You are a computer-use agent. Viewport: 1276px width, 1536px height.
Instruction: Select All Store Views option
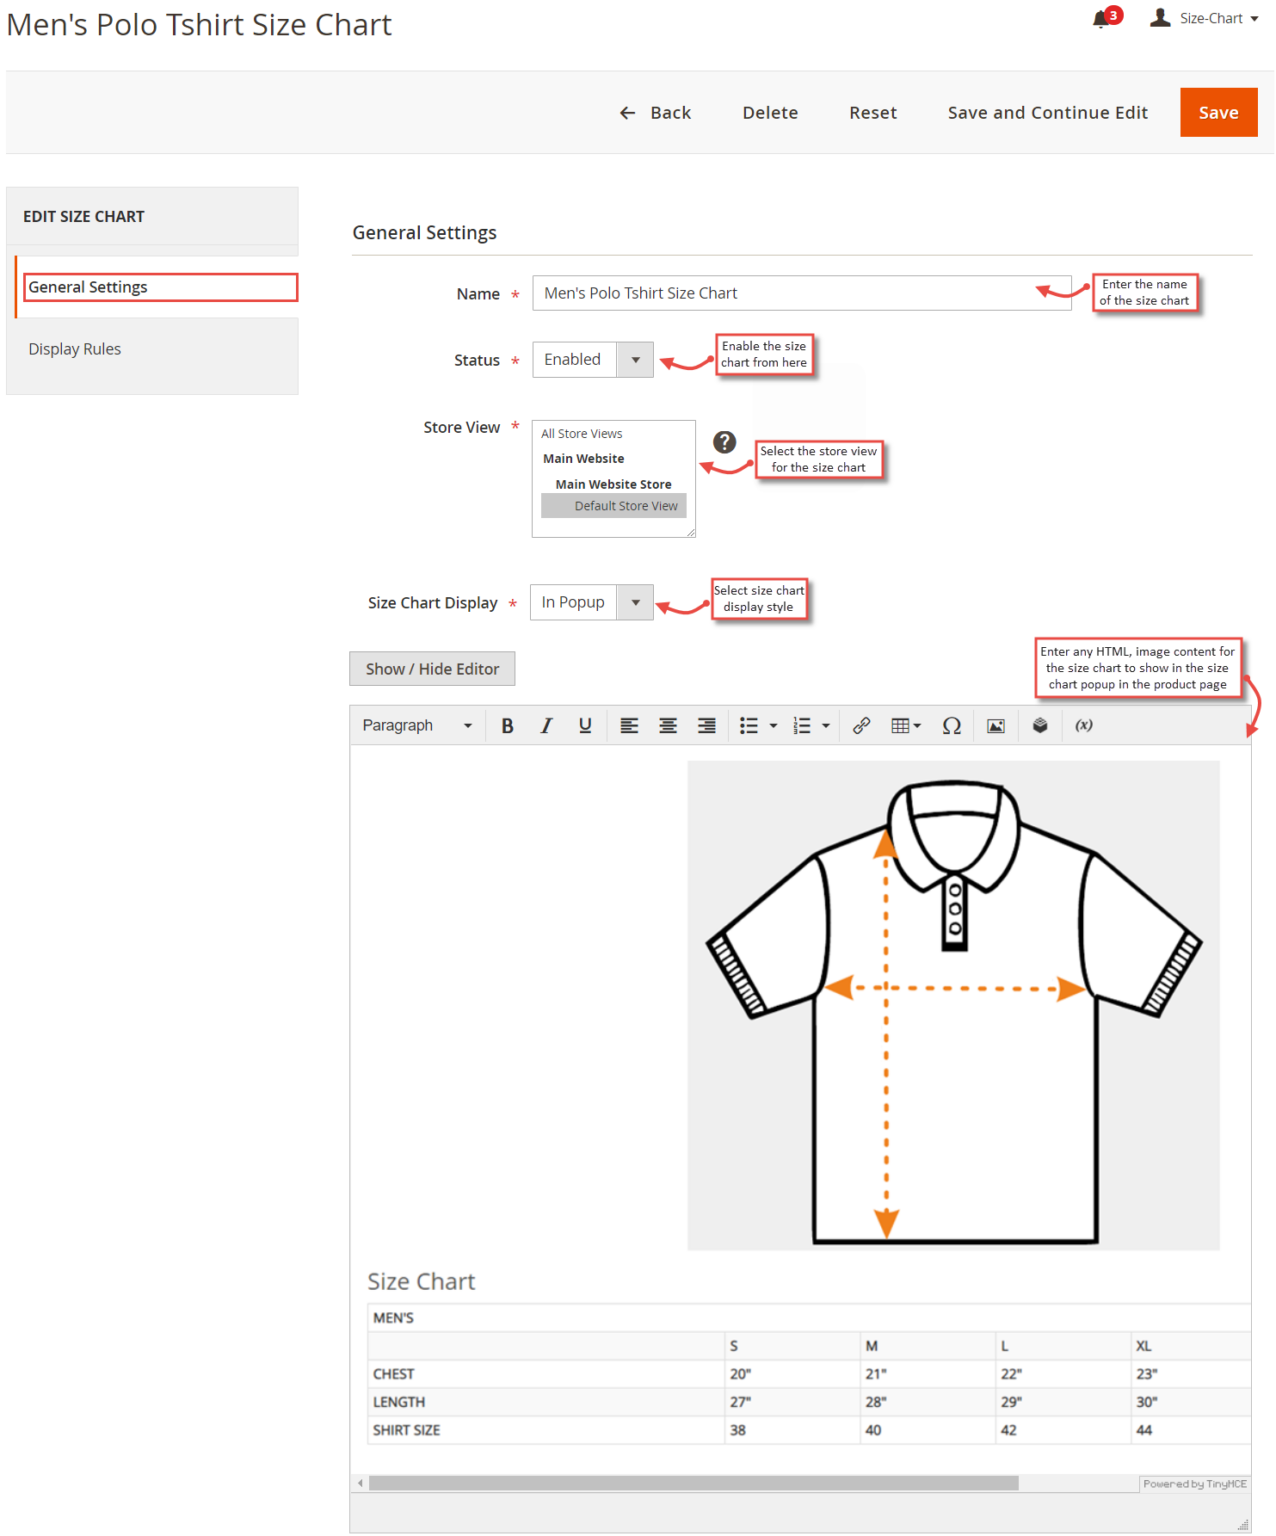[582, 433]
